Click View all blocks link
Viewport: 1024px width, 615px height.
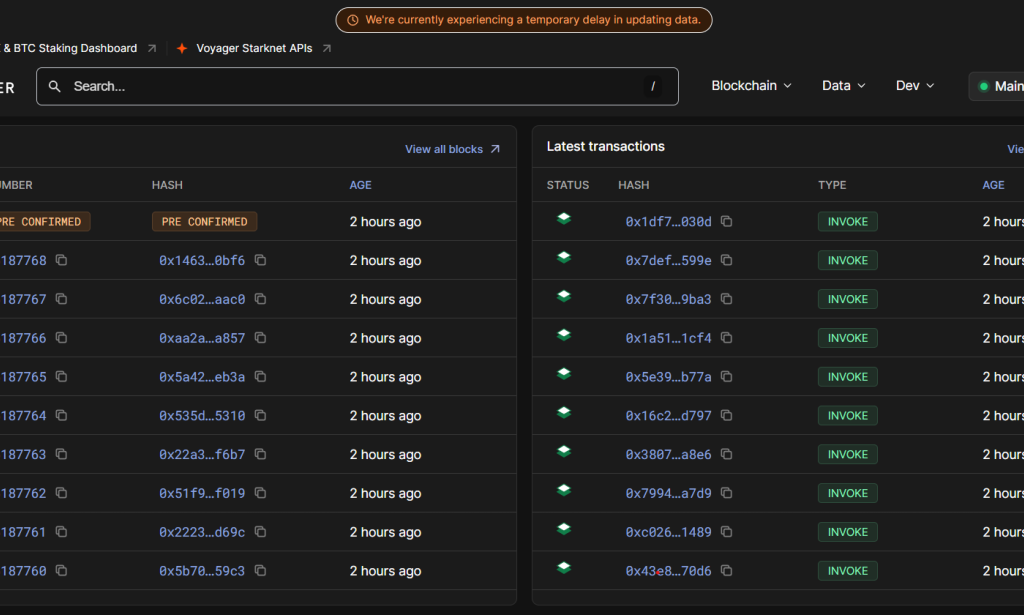point(452,149)
